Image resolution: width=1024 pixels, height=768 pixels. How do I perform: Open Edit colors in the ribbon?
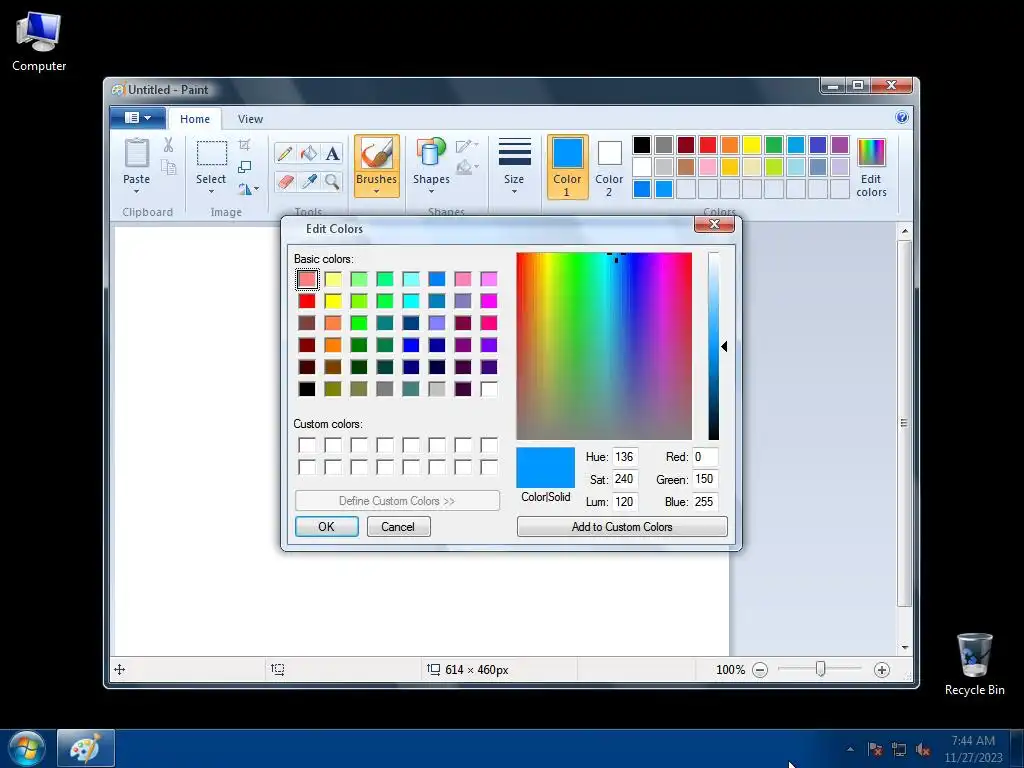pyautogui.click(x=871, y=168)
